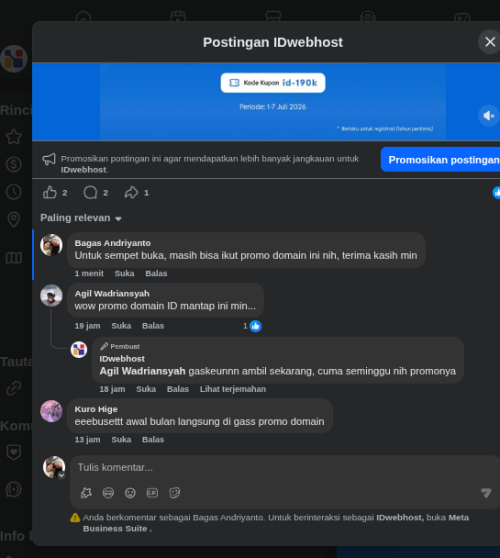Click the clock icon in the background sidebar
The width and height of the screenshot is (500, 558).
(14, 192)
